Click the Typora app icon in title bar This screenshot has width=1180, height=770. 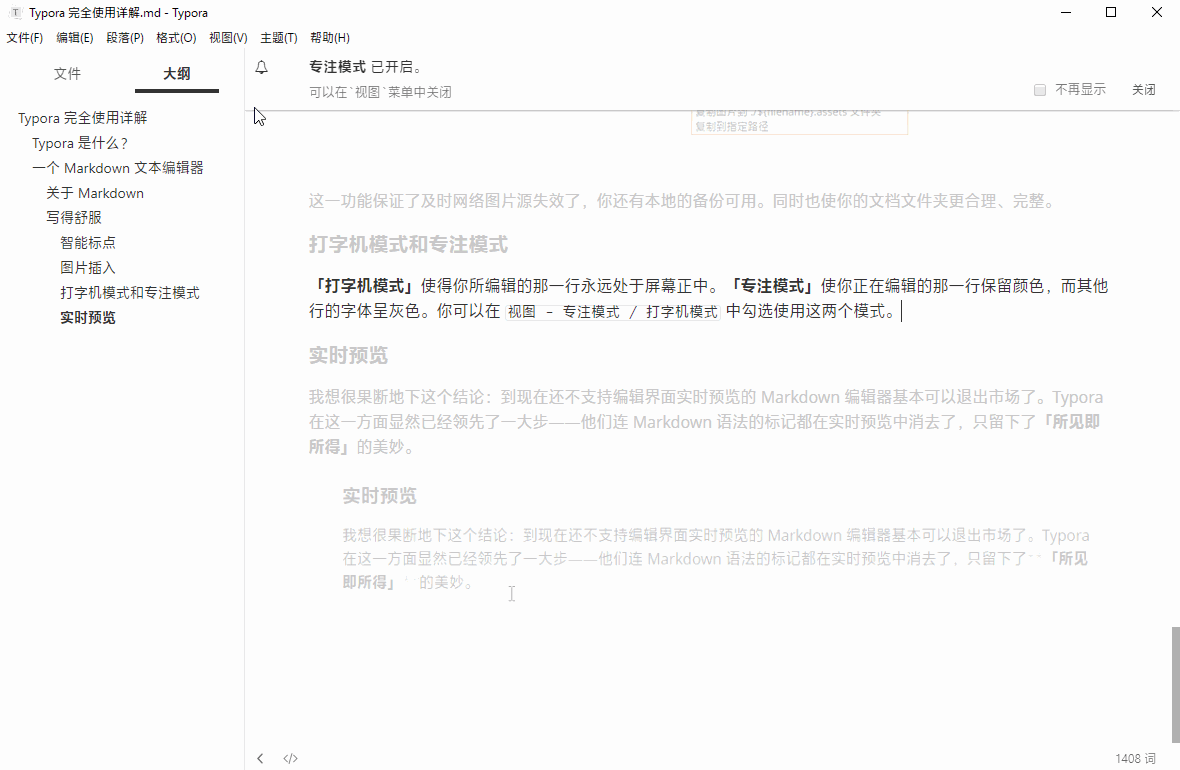(14, 13)
